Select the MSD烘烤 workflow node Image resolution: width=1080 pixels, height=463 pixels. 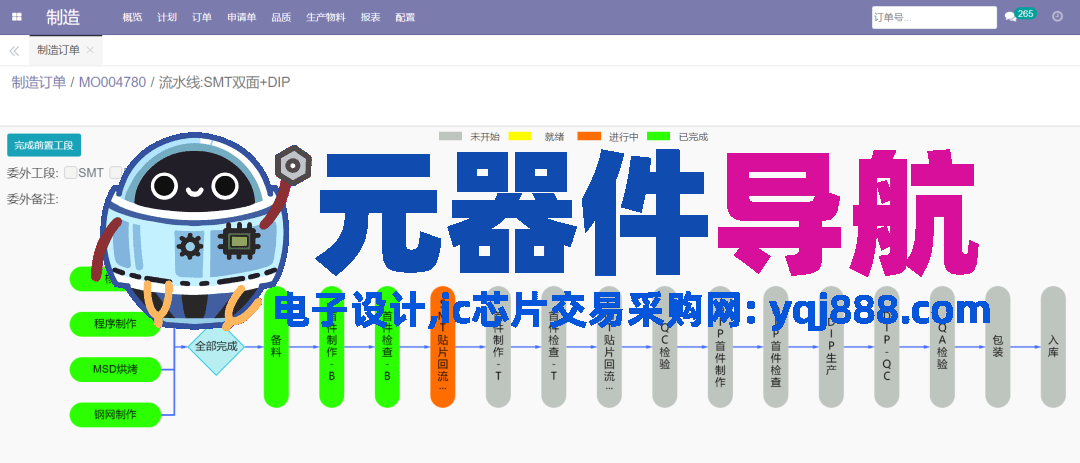coord(115,369)
